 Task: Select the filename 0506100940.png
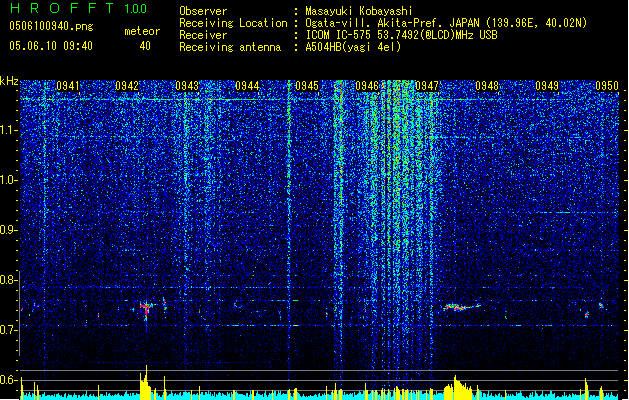[x=51, y=26]
